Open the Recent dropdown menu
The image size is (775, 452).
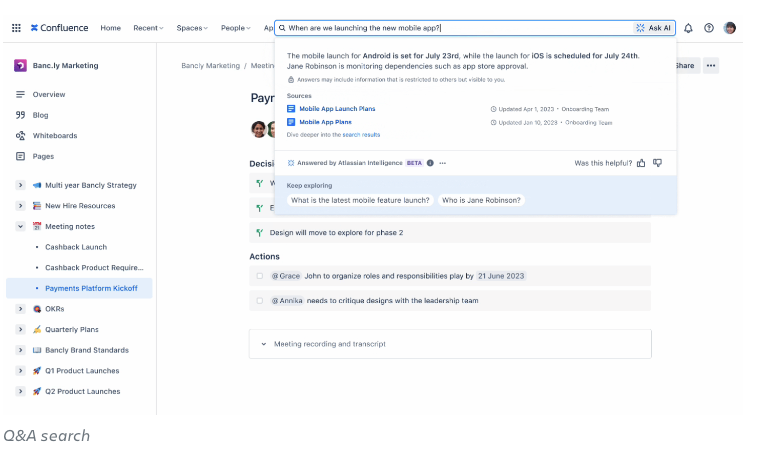(148, 28)
